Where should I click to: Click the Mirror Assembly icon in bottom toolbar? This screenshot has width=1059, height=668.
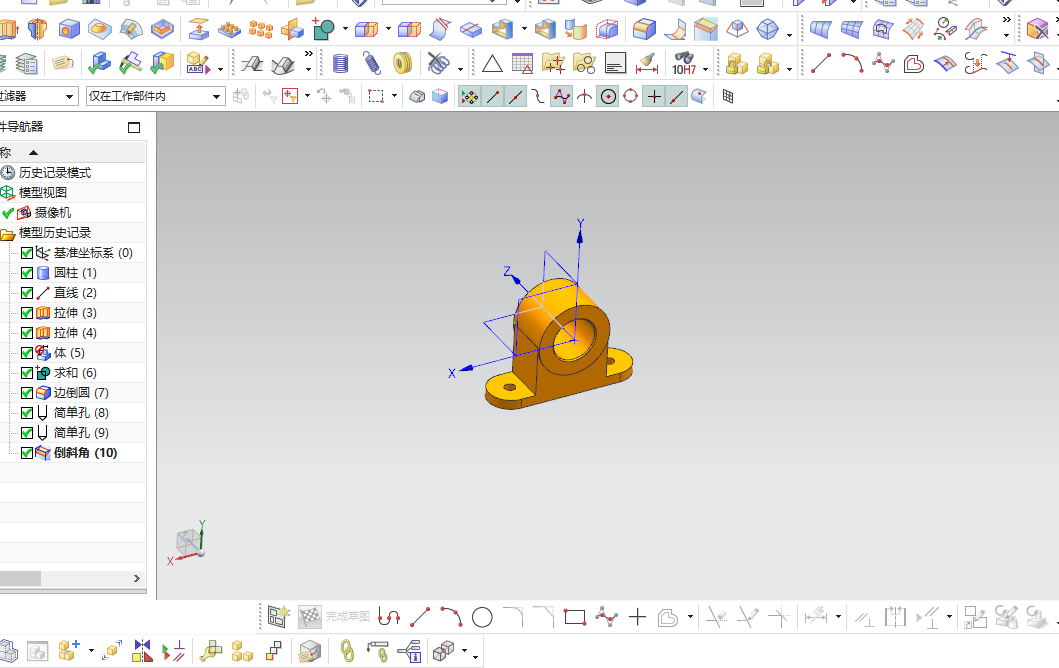(143, 651)
